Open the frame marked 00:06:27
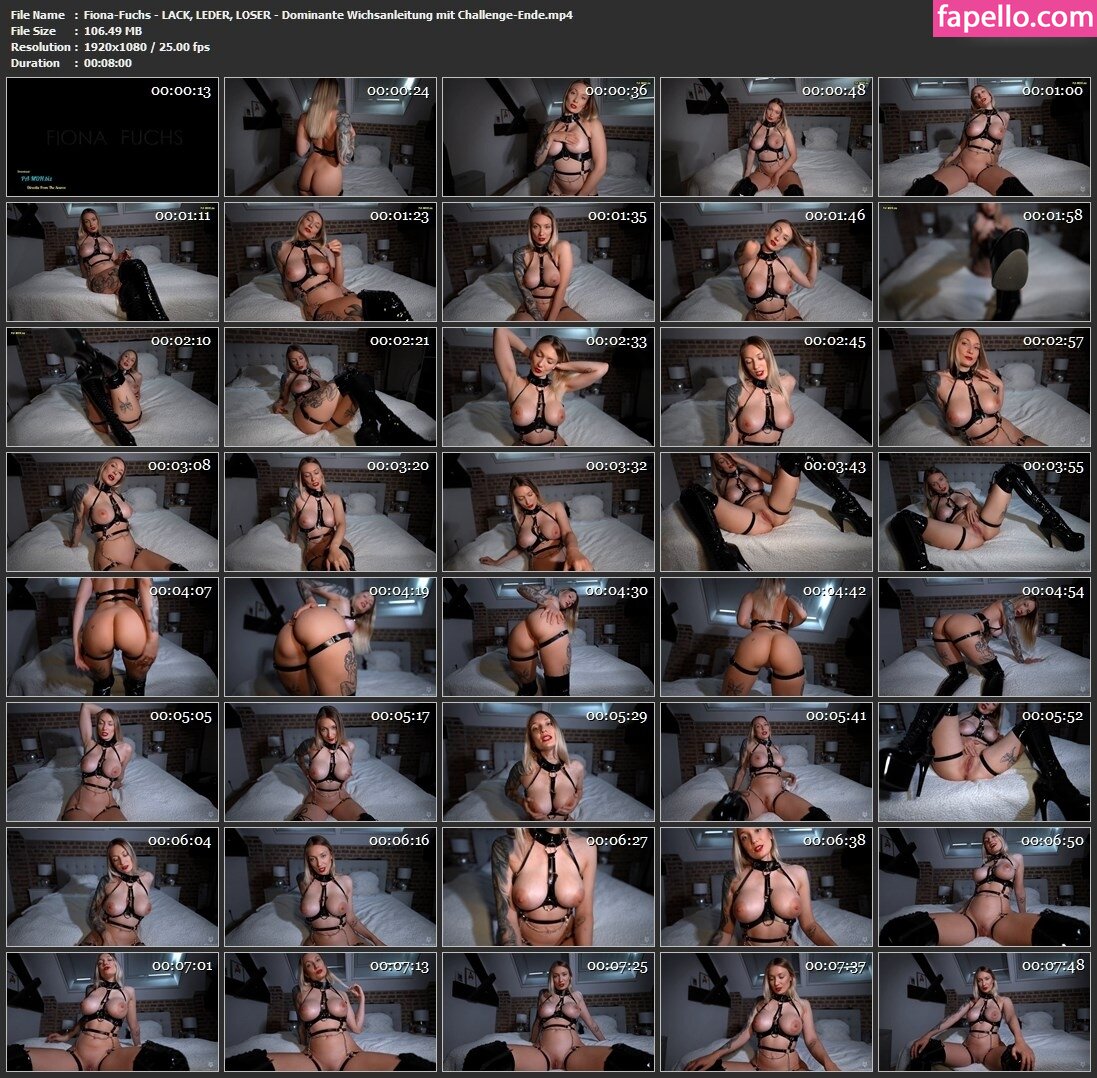The width and height of the screenshot is (1097, 1078). pyautogui.click(x=548, y=886)
